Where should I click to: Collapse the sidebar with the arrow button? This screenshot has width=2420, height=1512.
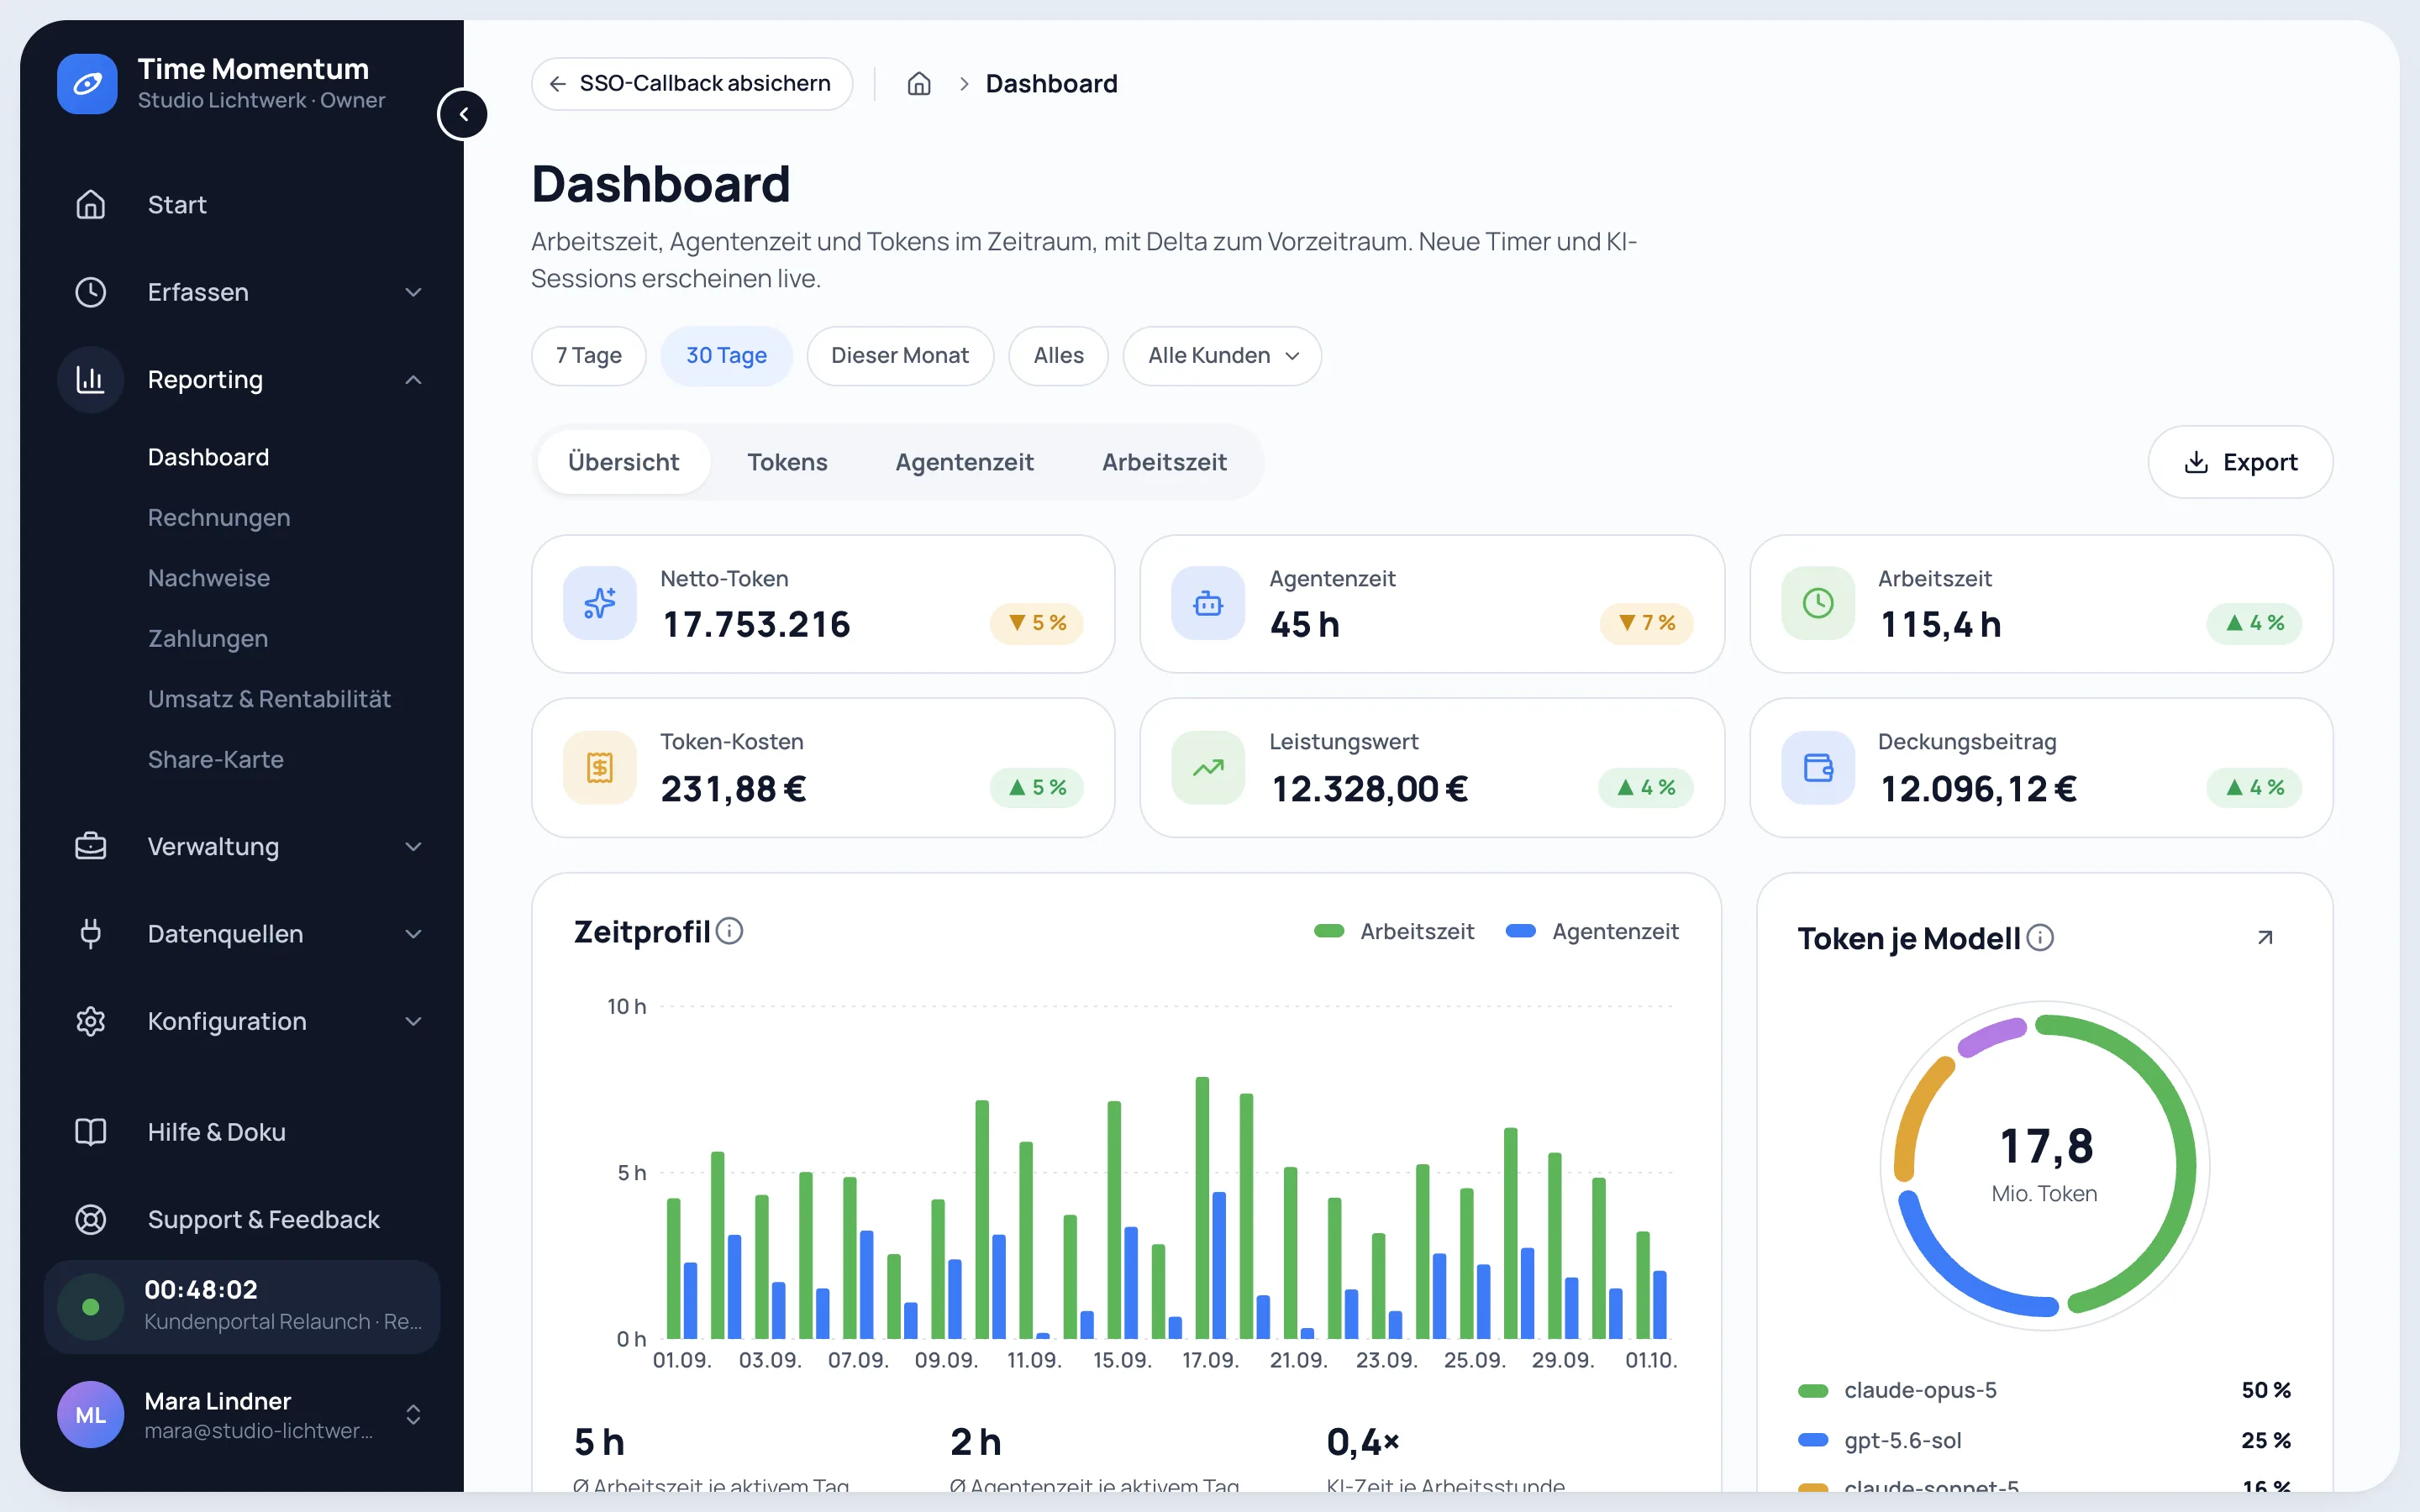click(x=463, y=114)
